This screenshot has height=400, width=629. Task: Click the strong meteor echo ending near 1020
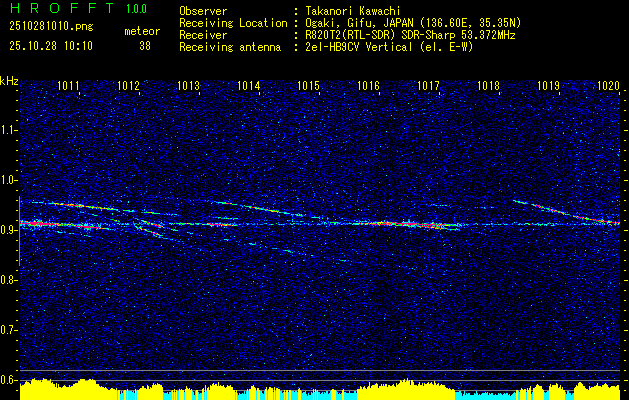[566, 211]
